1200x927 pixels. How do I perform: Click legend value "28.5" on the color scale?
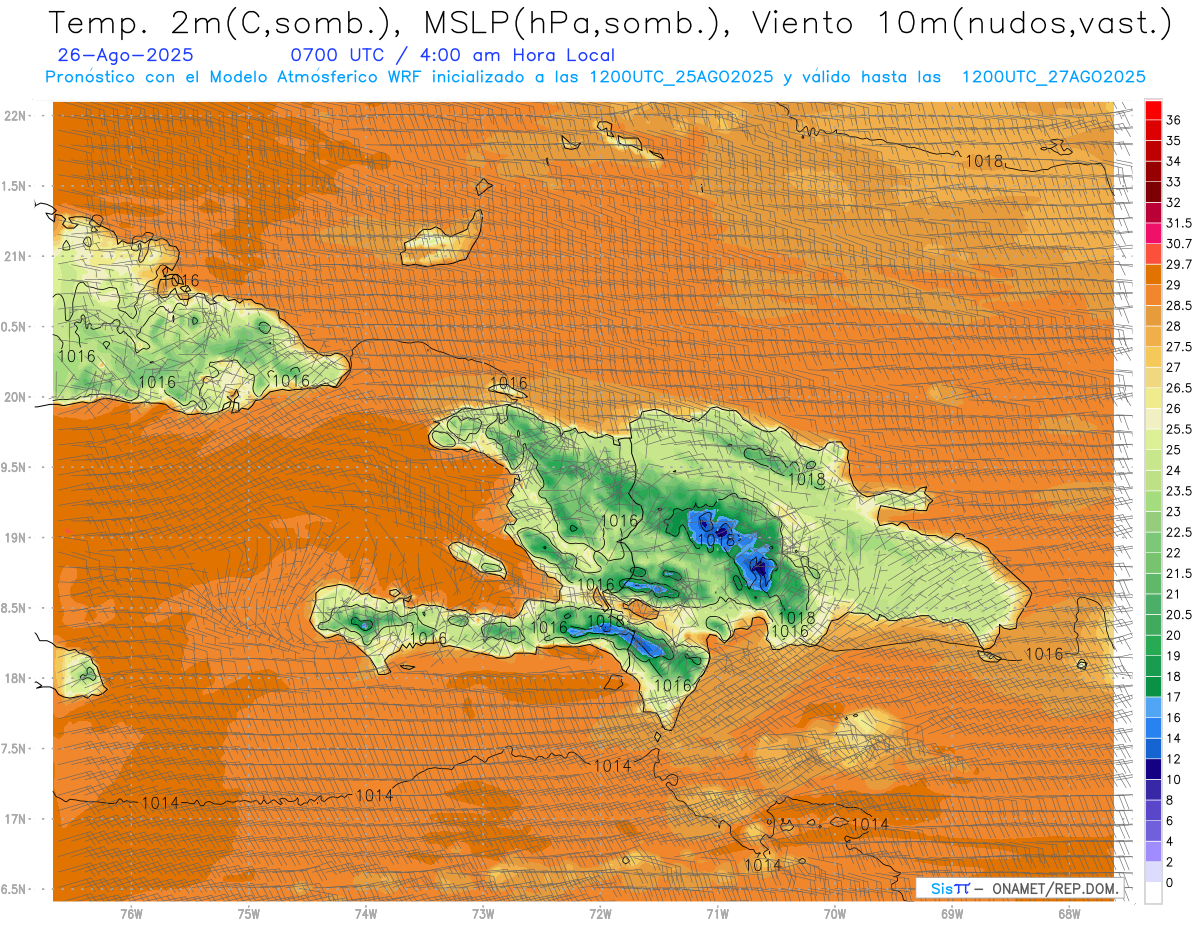pyautogui.click(x=1179, y=305)
